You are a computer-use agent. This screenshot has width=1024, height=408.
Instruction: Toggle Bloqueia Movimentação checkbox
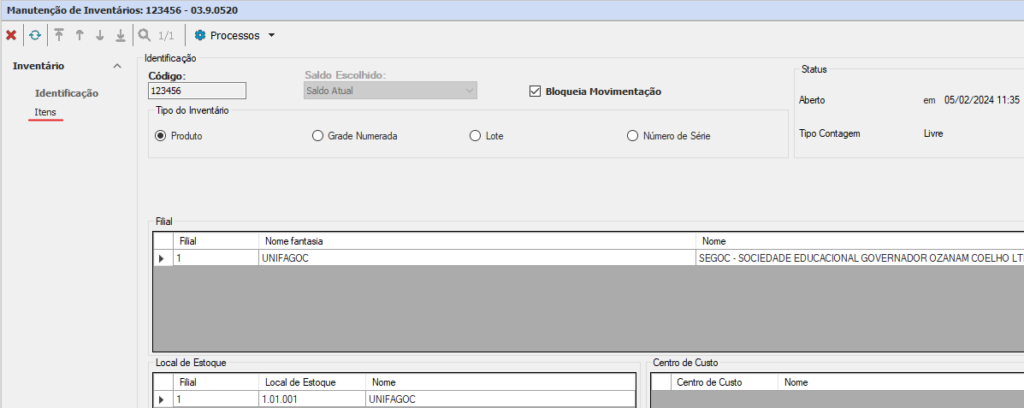535,92
